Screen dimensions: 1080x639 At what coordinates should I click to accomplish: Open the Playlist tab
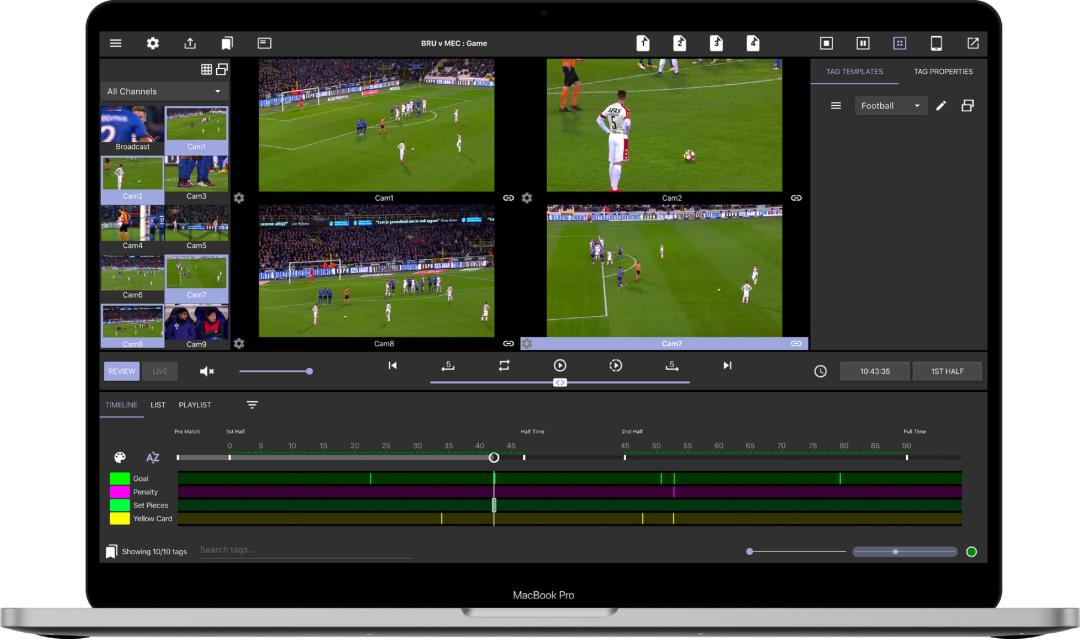tap(195, 405)
